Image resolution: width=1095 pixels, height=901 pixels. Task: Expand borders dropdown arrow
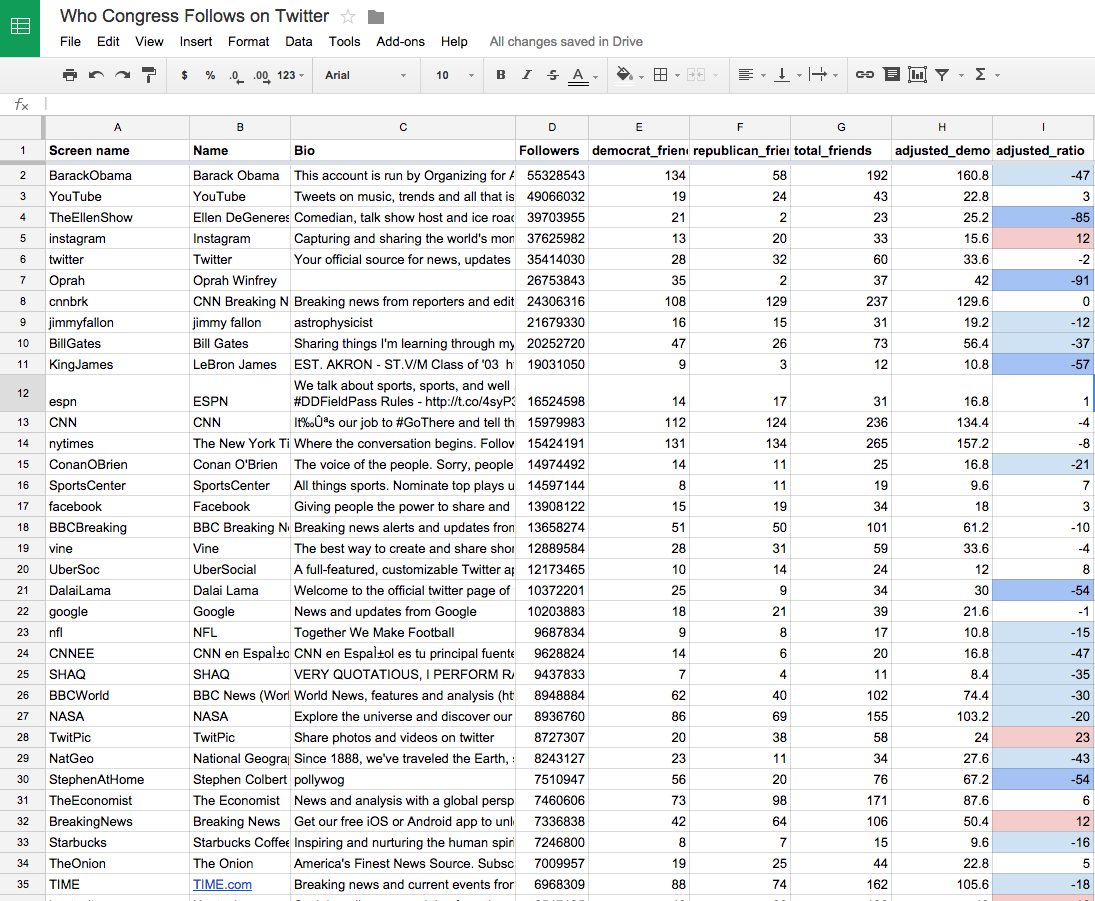click(x=677, y=75)
